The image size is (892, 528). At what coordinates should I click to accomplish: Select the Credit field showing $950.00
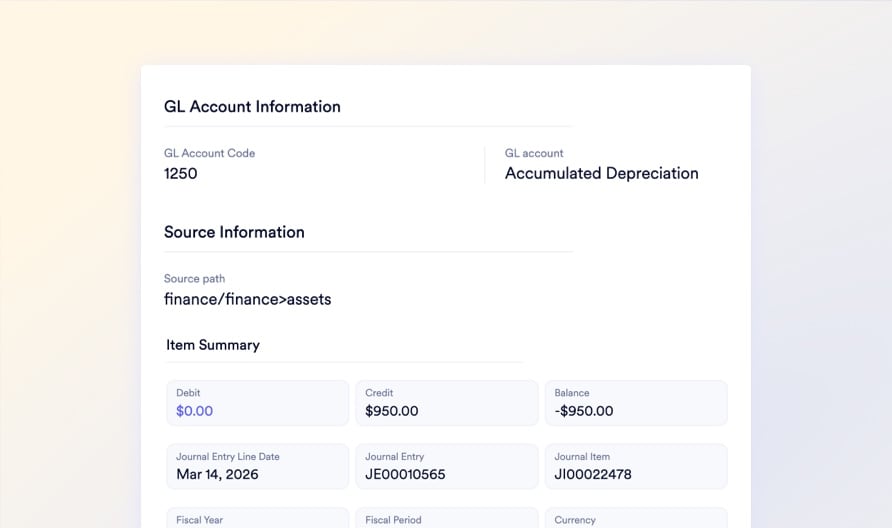(446, 403)
